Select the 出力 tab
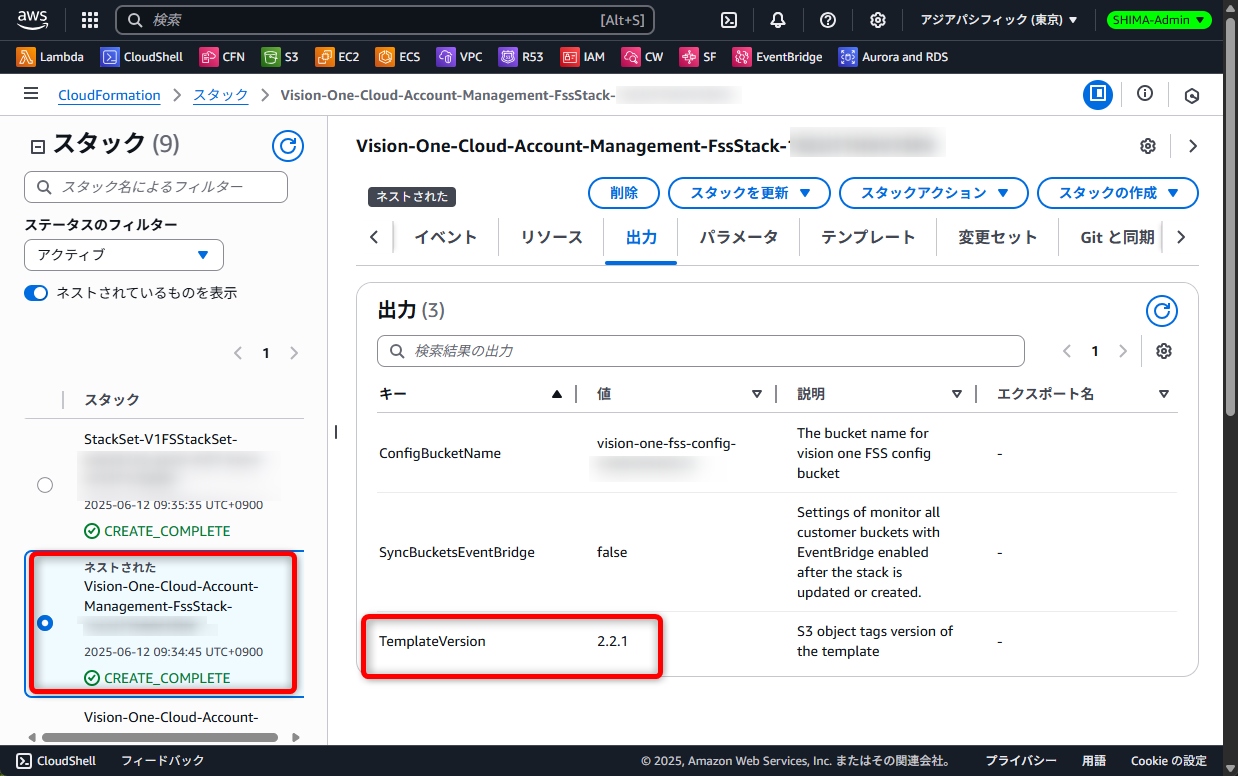 pos(641,238)
